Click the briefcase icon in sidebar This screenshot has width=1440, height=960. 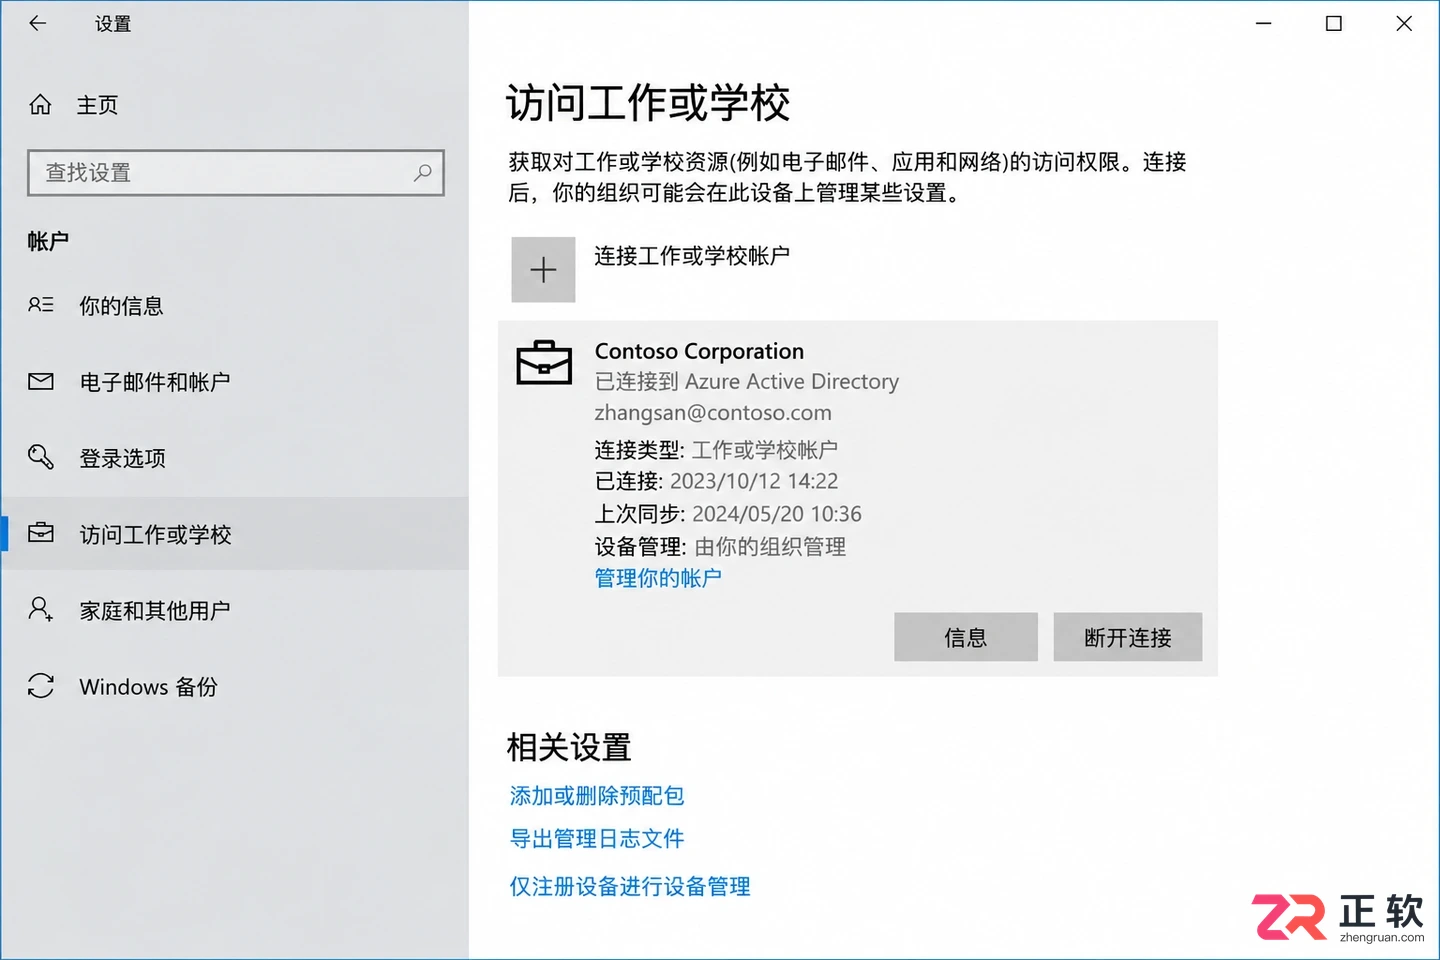[41, 533]
